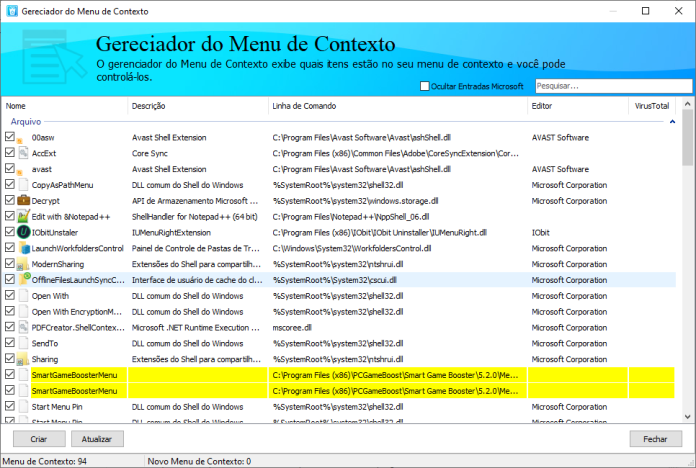The height and width of the screenshot is (468, 696).
Task: Click the windows.storage.dll command path
Action: (x=356, y=201)
